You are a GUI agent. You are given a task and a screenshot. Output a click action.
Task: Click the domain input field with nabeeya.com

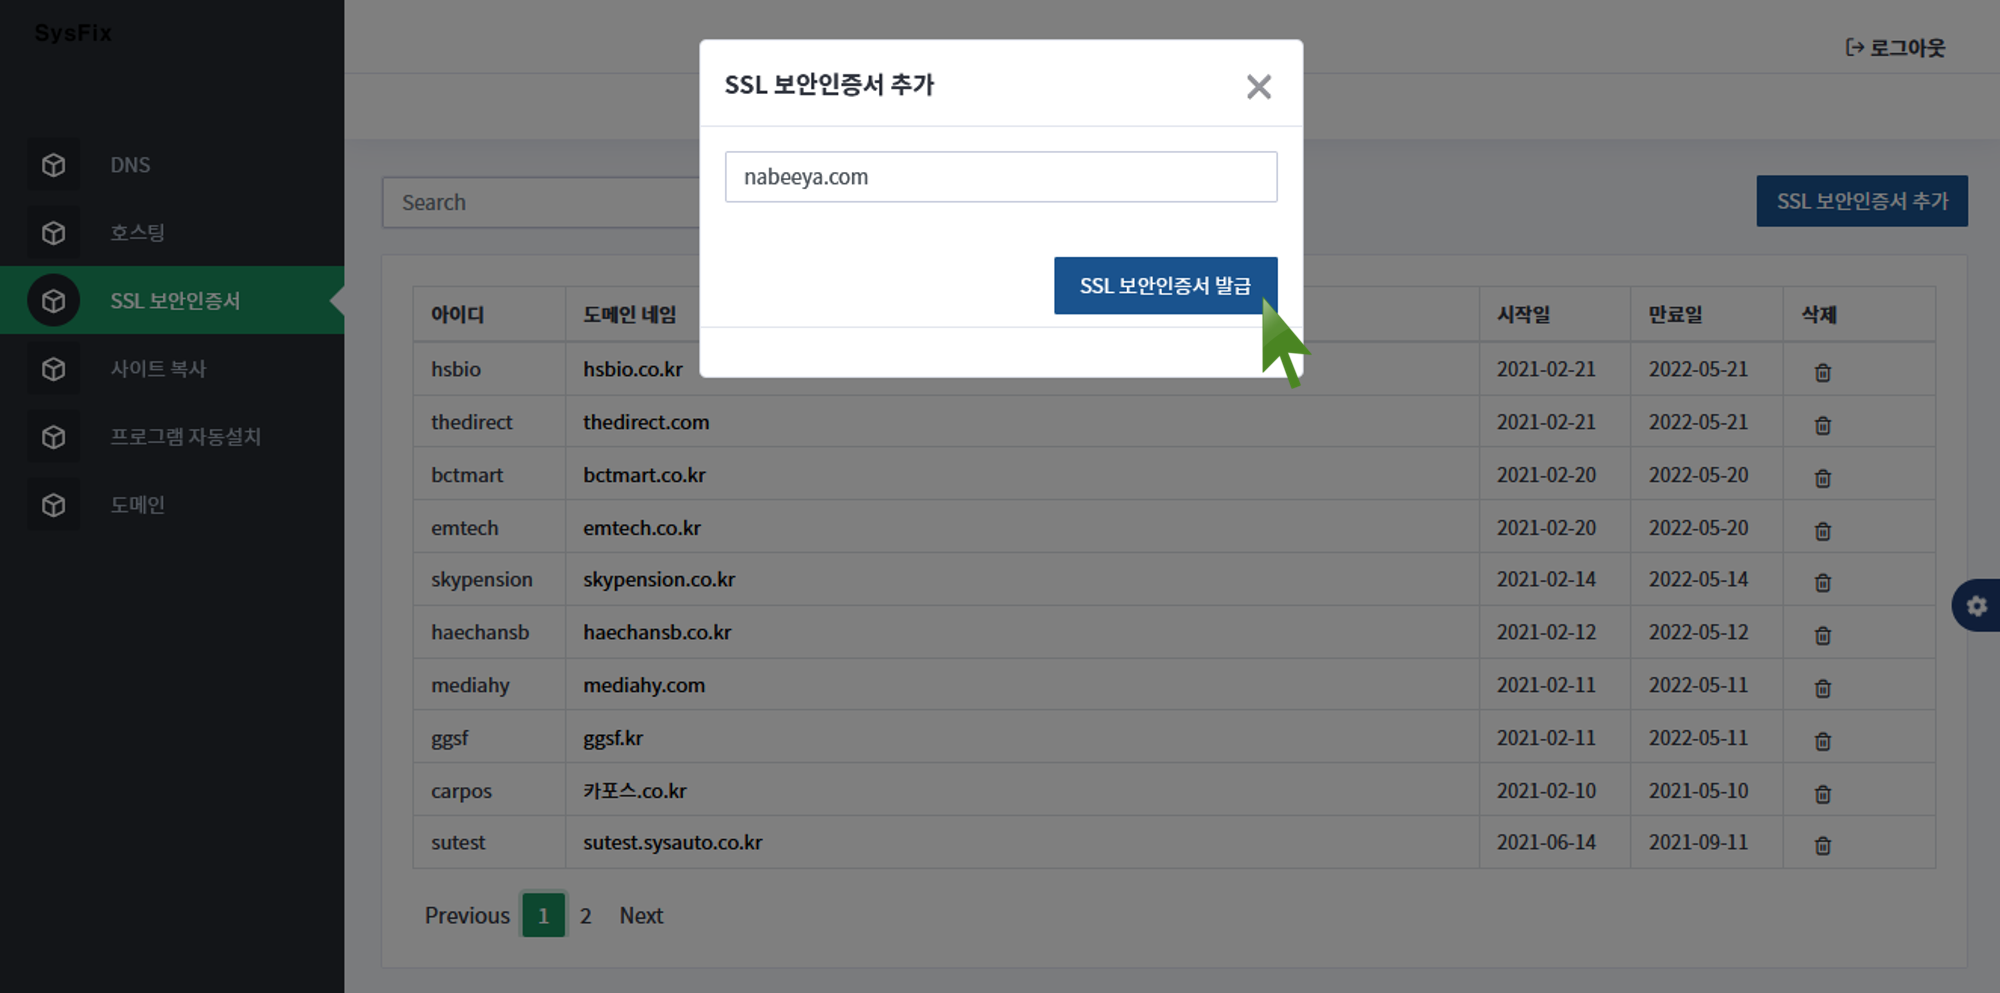[1000, 177]
